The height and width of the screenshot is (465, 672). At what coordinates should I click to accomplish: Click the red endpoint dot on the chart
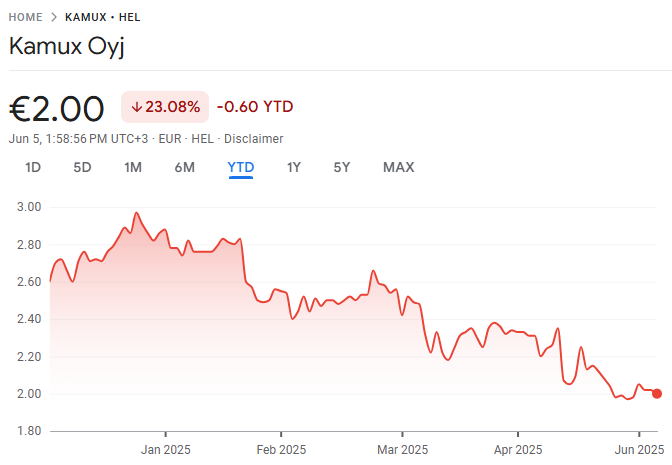coord(657,393)
